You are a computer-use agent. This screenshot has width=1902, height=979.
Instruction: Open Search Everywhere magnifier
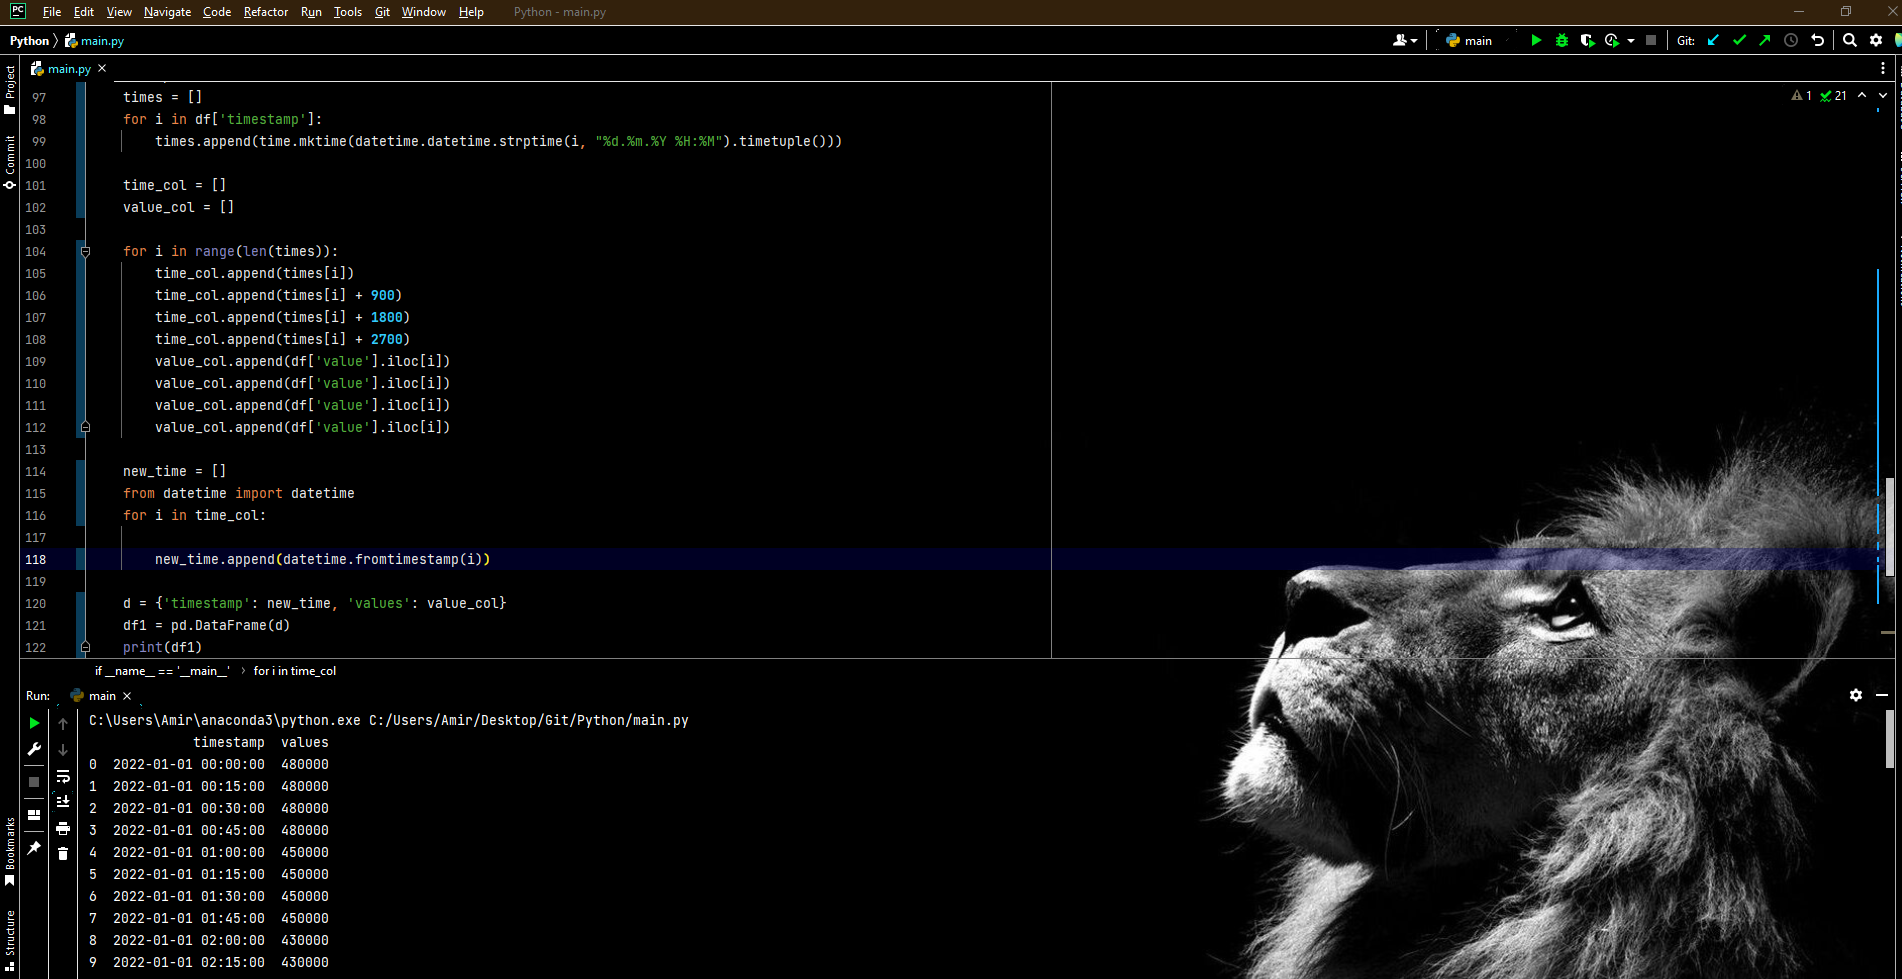coord(1850,40)
